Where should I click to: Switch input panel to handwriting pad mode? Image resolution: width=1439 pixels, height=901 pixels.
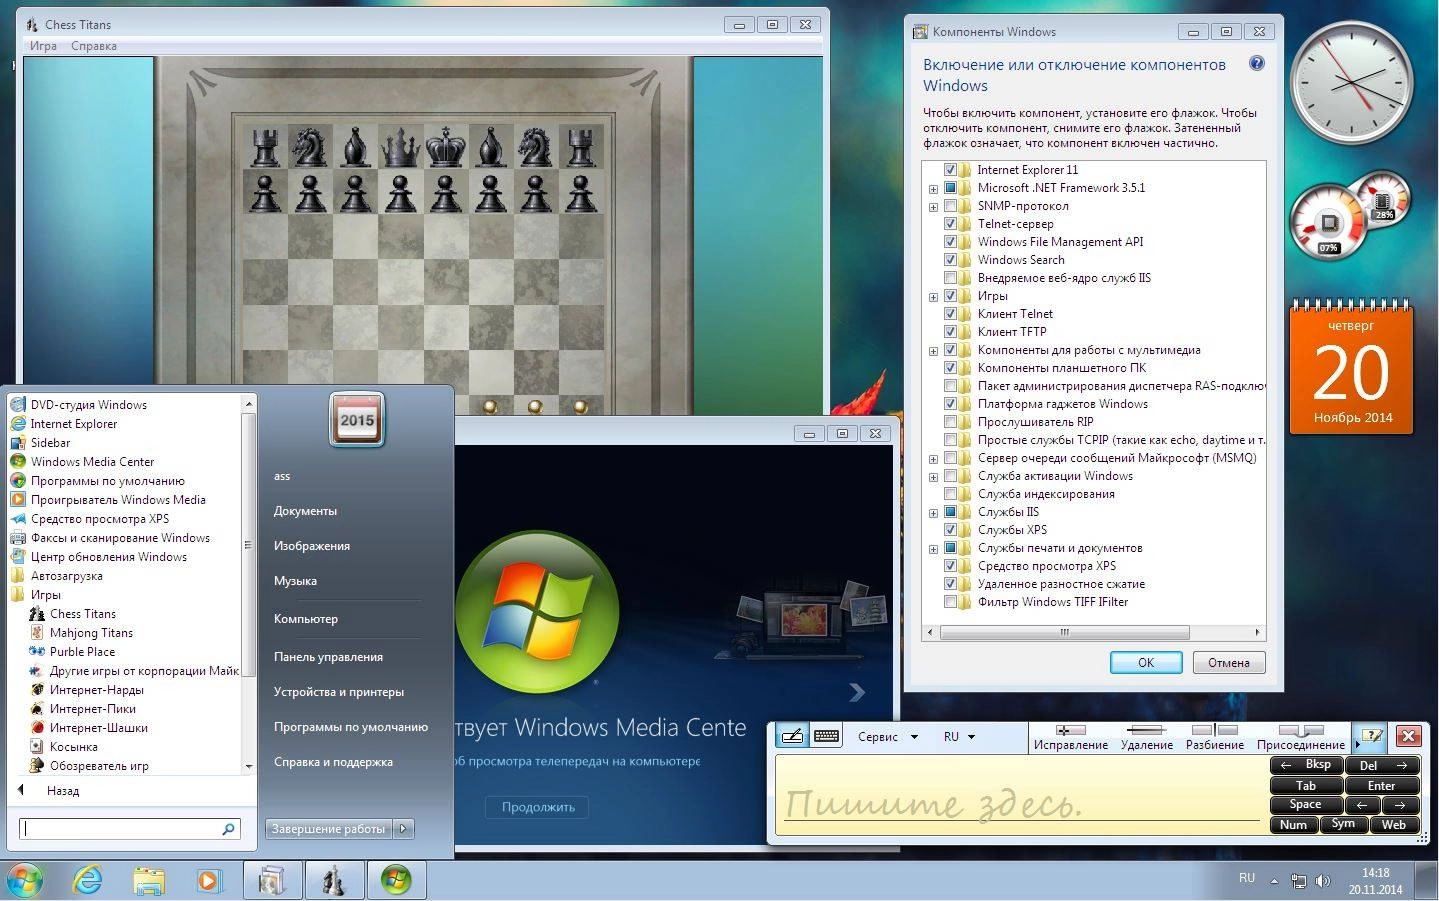click(x=792, y=736)
